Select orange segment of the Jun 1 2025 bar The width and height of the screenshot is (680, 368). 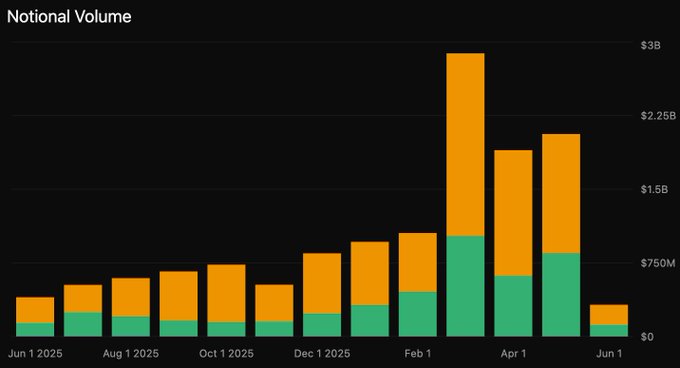point(35,310)
